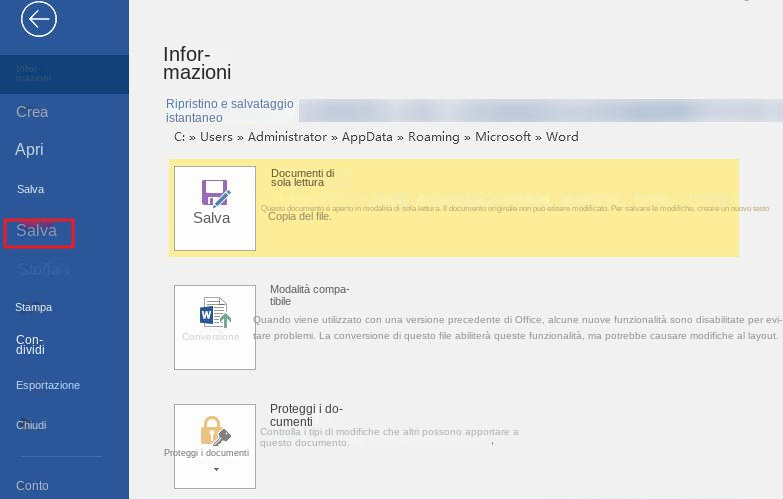783x499 pixels.
Task: Click the Word folder in the file path
Action: [562, 137]
